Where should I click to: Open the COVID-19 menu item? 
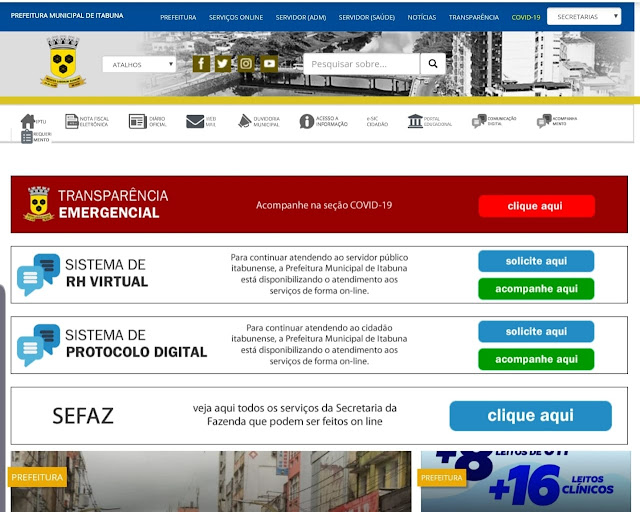coord(526,18)
